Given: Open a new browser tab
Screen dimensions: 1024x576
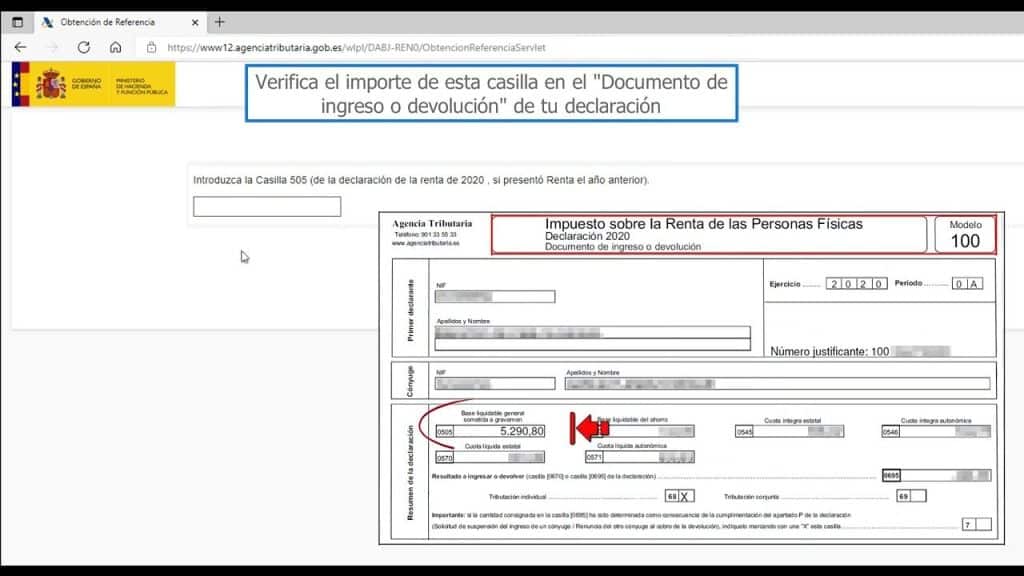Looking at the screenshot, I should point(220,20).
